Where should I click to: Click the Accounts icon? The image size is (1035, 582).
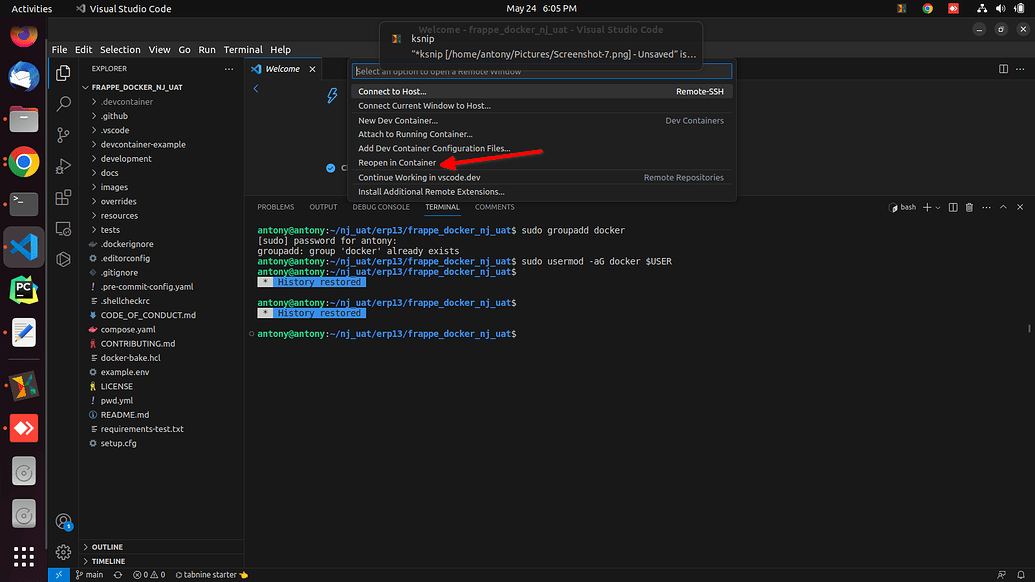63,521
